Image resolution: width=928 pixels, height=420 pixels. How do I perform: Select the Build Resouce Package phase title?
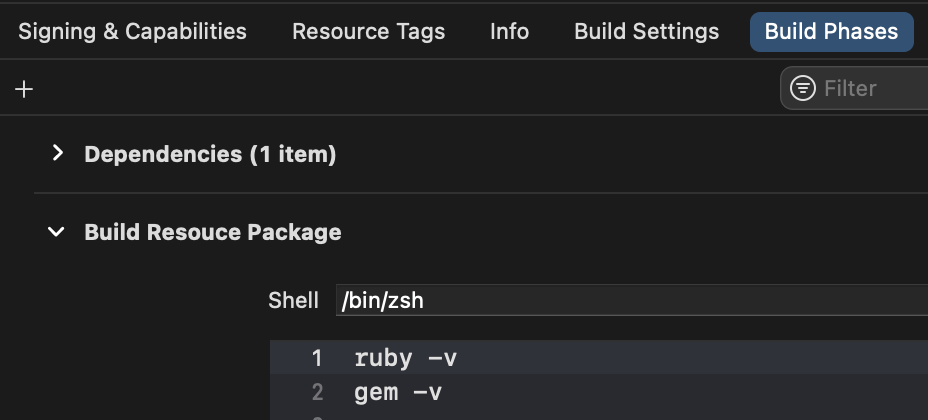point(212,232)
